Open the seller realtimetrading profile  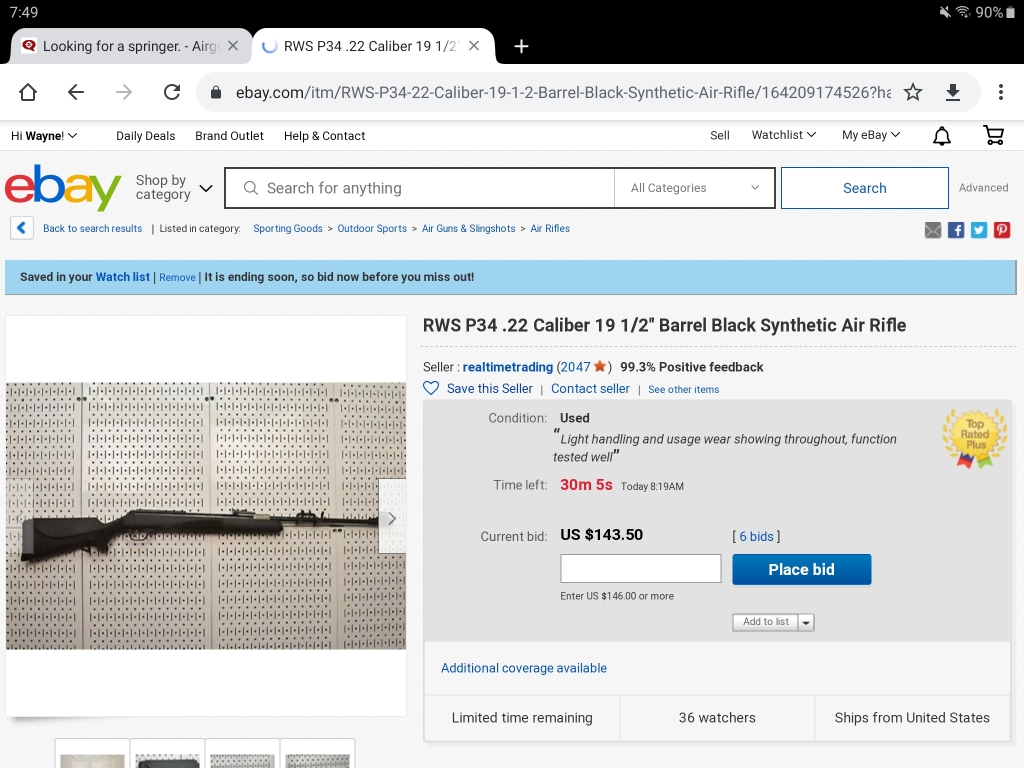(x=507, y=367)
